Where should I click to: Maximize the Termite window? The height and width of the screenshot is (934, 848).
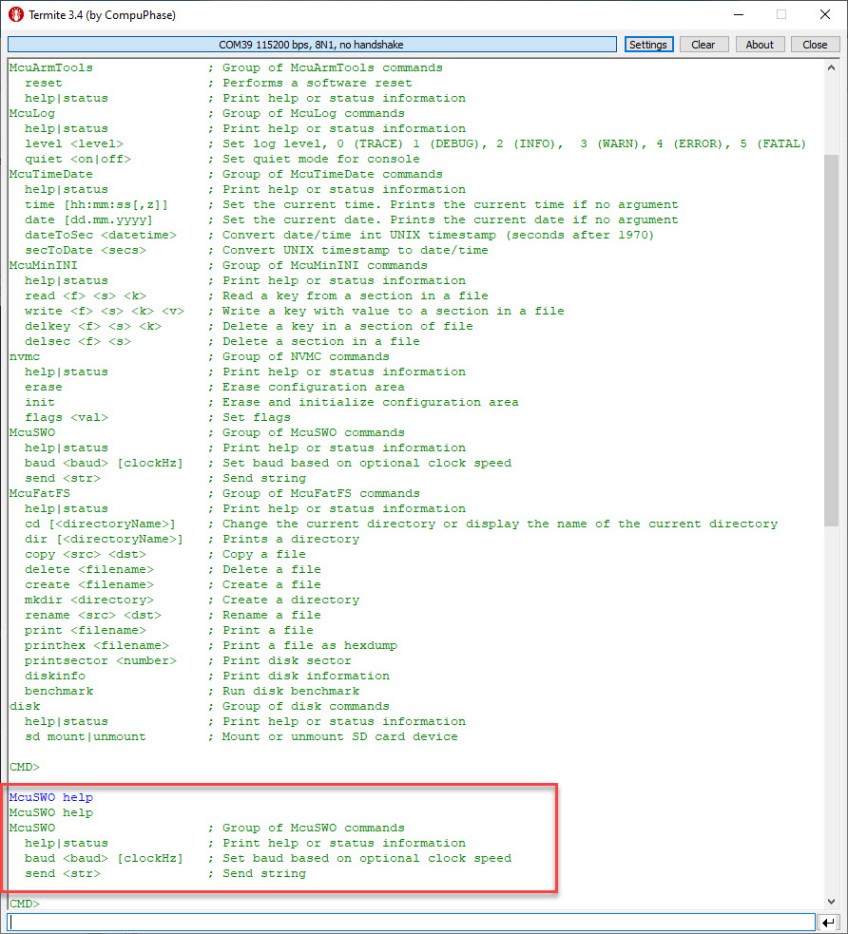click(781, 15)
